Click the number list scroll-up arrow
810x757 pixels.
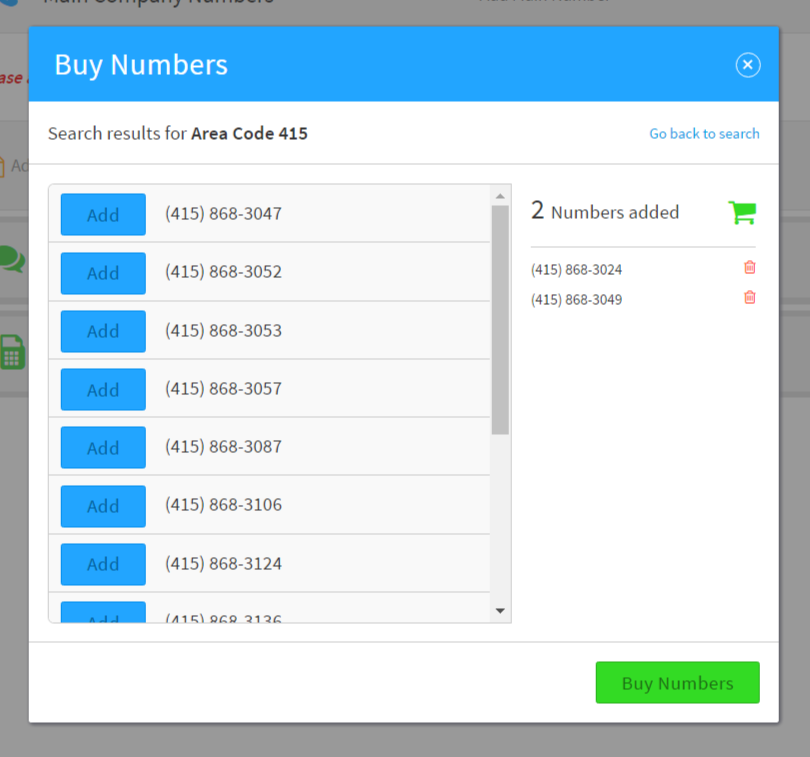[x=500, y=196]
